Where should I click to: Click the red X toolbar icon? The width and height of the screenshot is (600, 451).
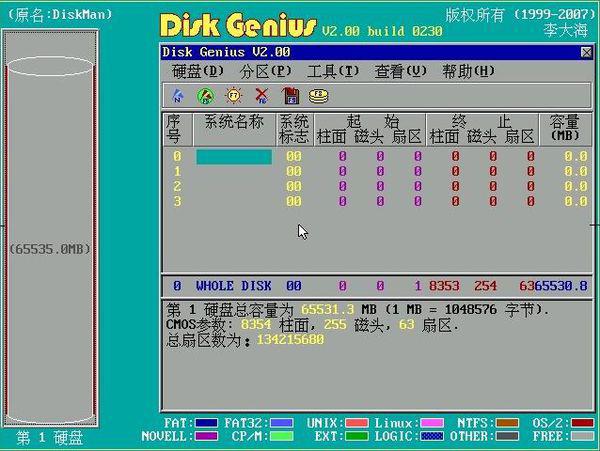point(262,96)
